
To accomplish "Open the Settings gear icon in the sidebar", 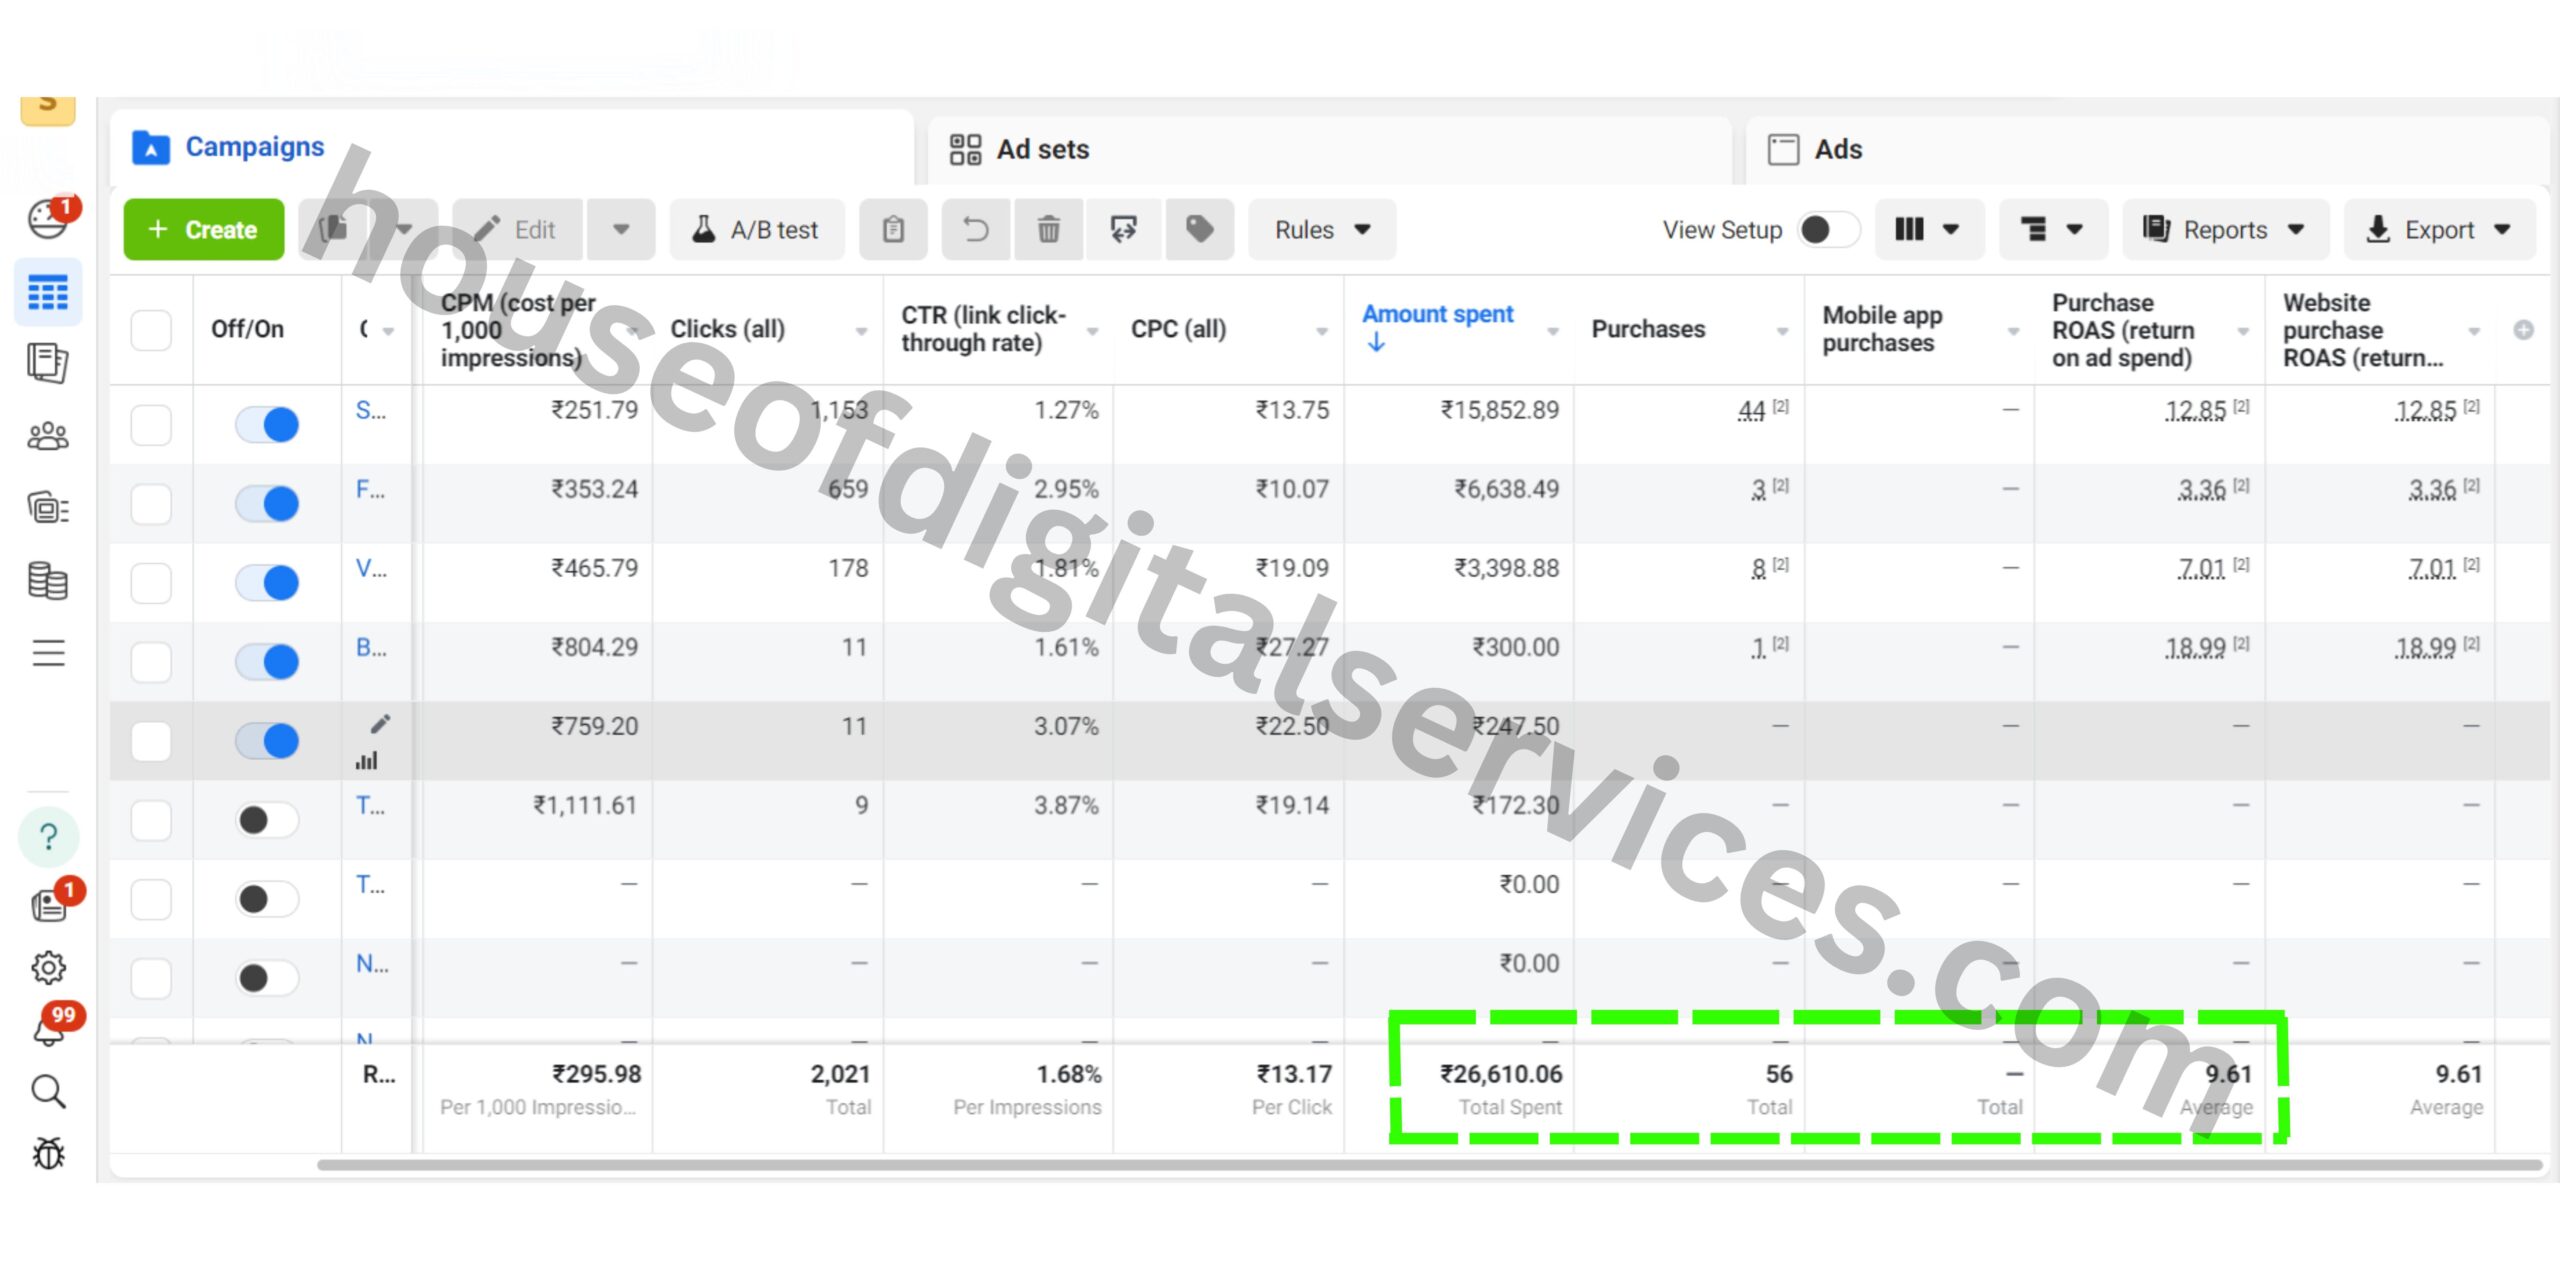I will tap(48, 967).
